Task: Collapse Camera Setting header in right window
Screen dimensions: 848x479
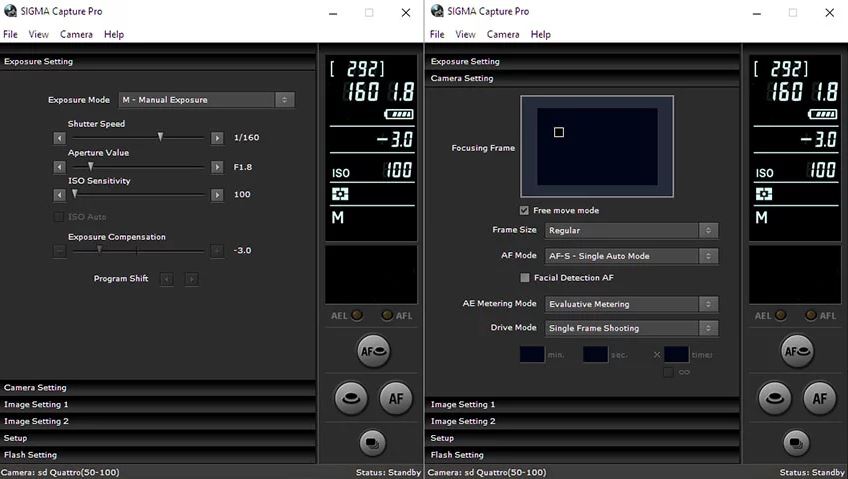Action: [583, 78]
